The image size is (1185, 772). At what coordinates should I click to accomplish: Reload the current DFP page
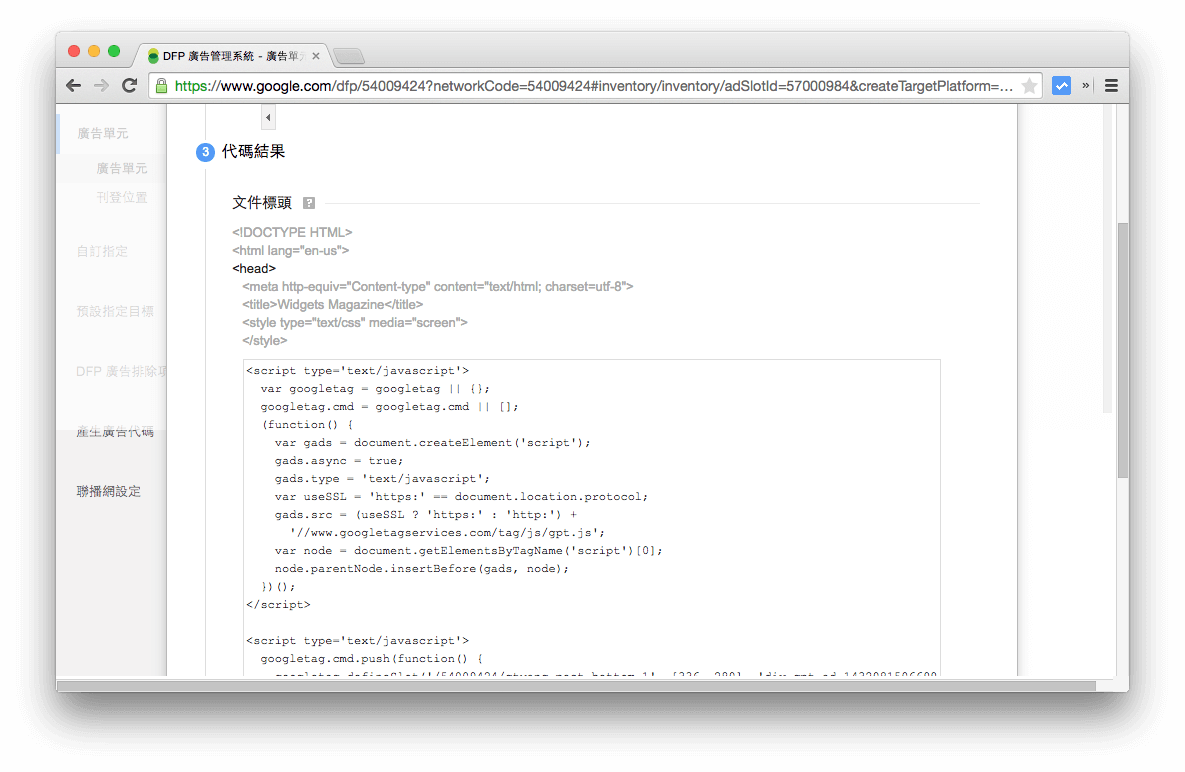tap(129, 85)
